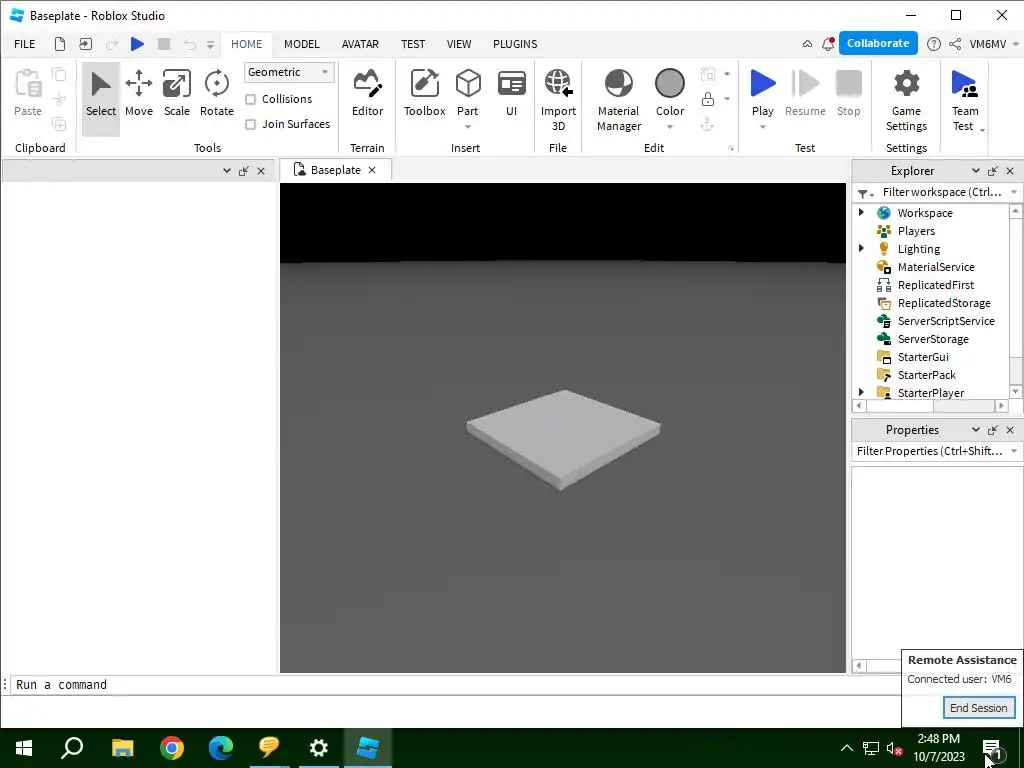Choose the Rotate tool
1024x768 pixels.
point(217,93)
